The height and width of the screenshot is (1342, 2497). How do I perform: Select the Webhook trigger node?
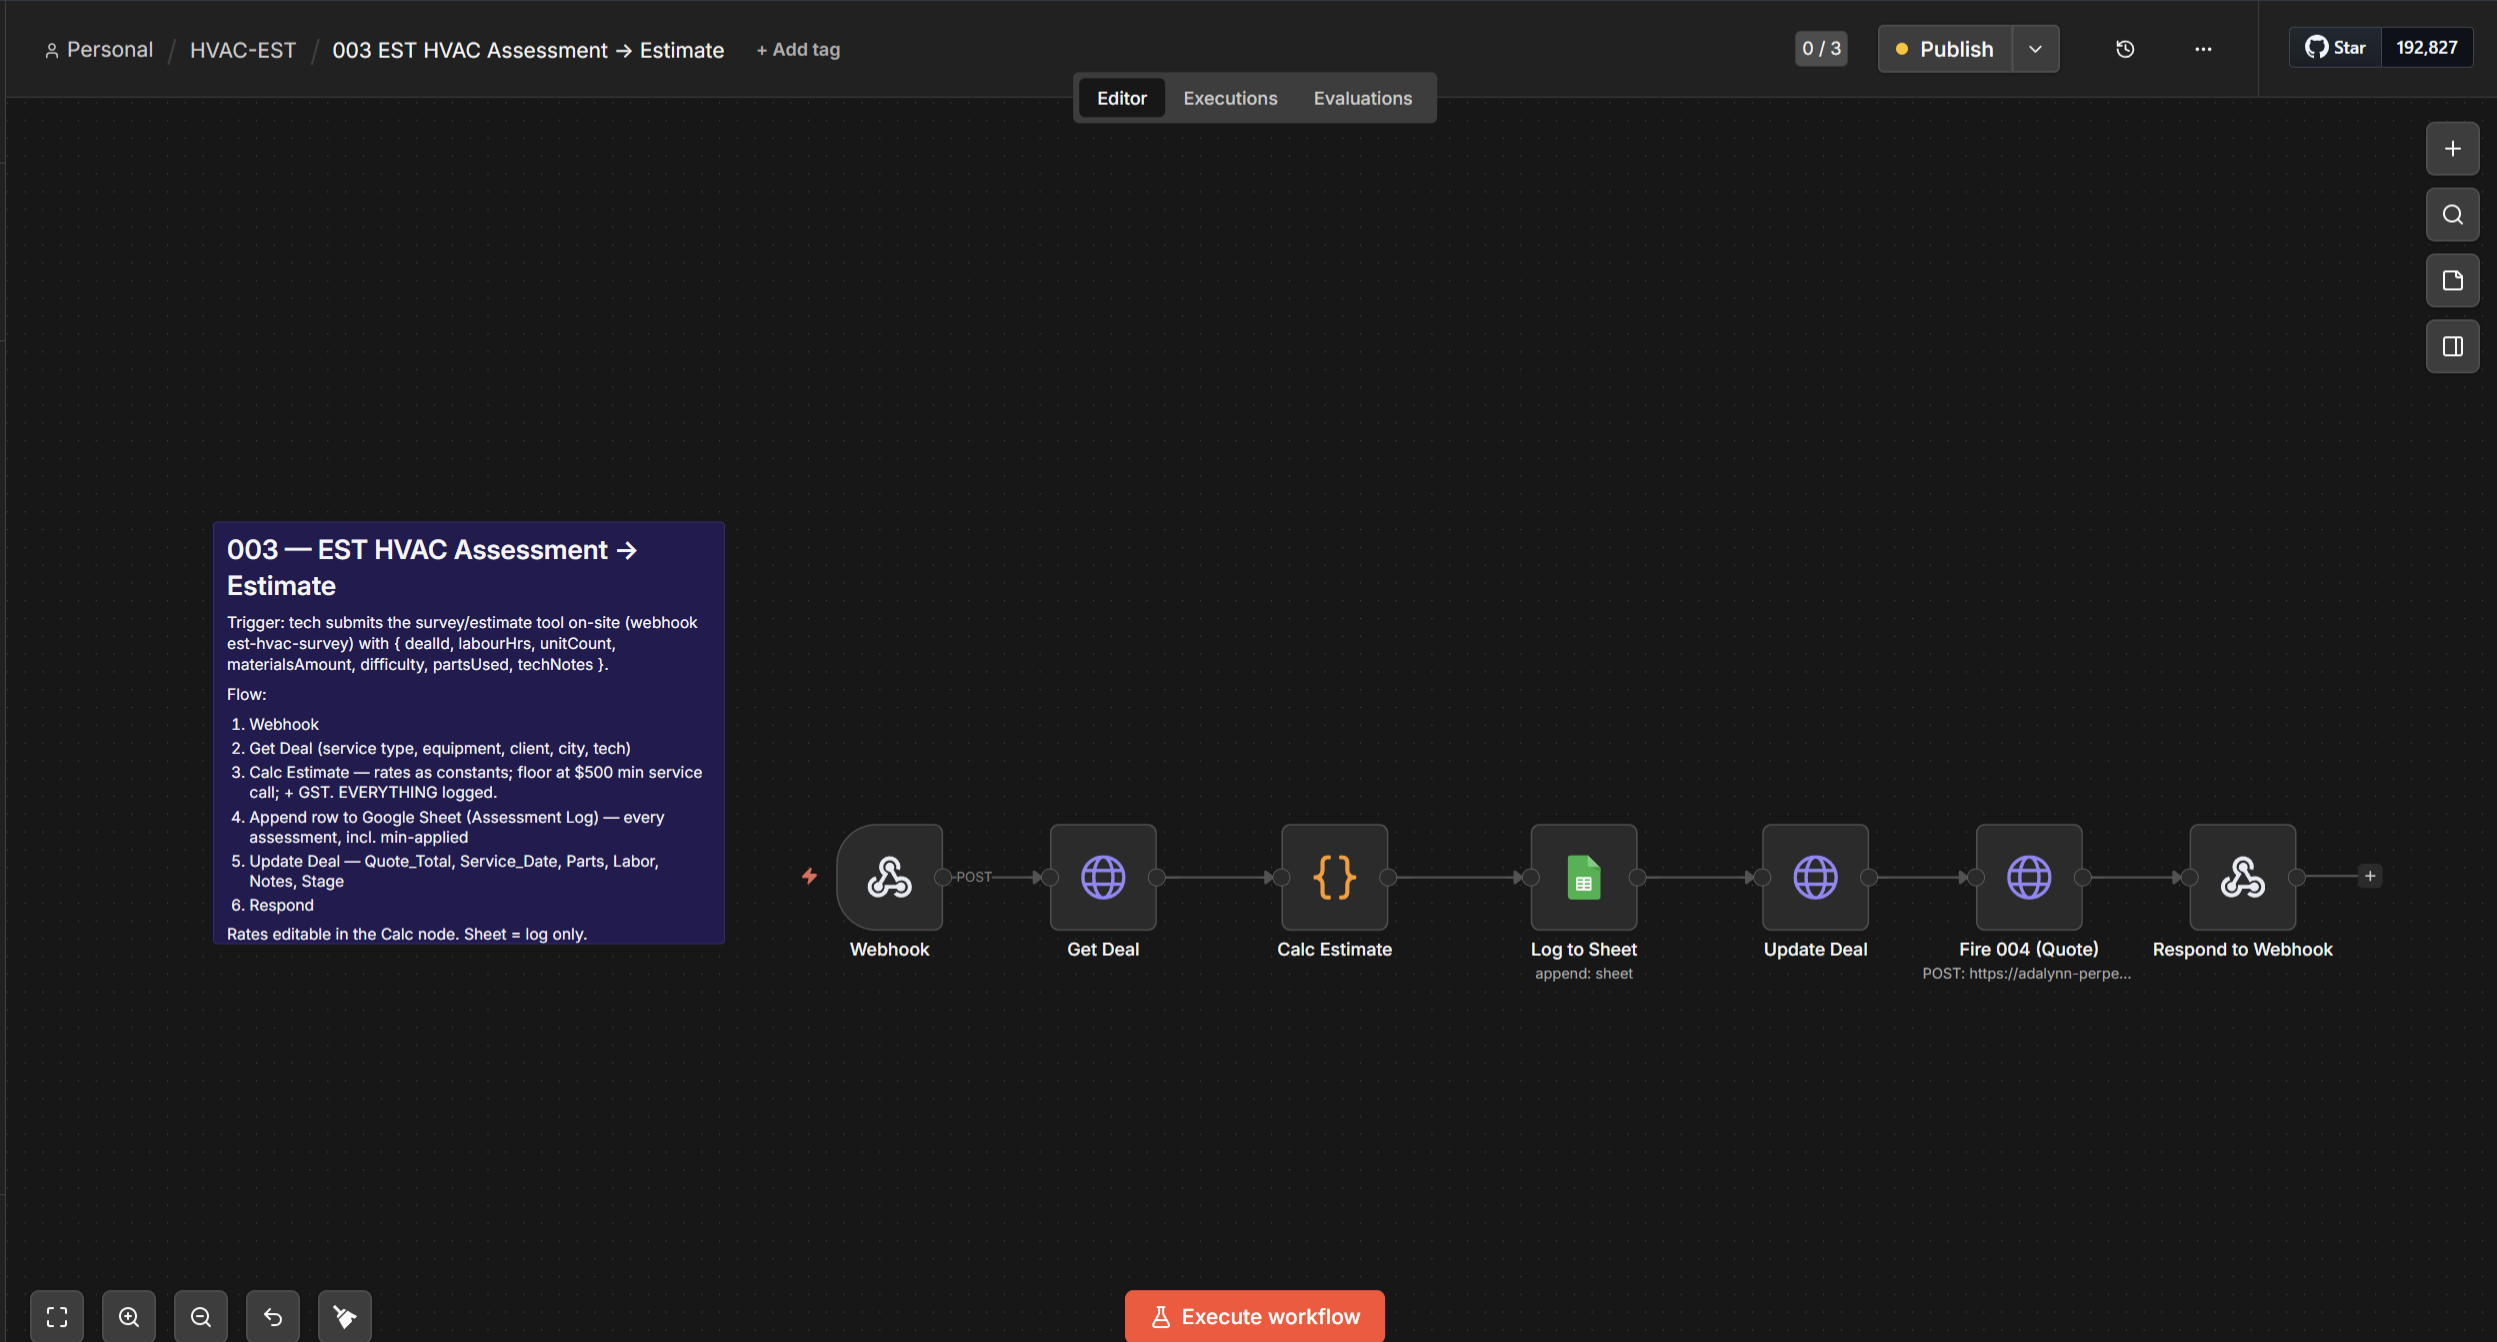889,877
